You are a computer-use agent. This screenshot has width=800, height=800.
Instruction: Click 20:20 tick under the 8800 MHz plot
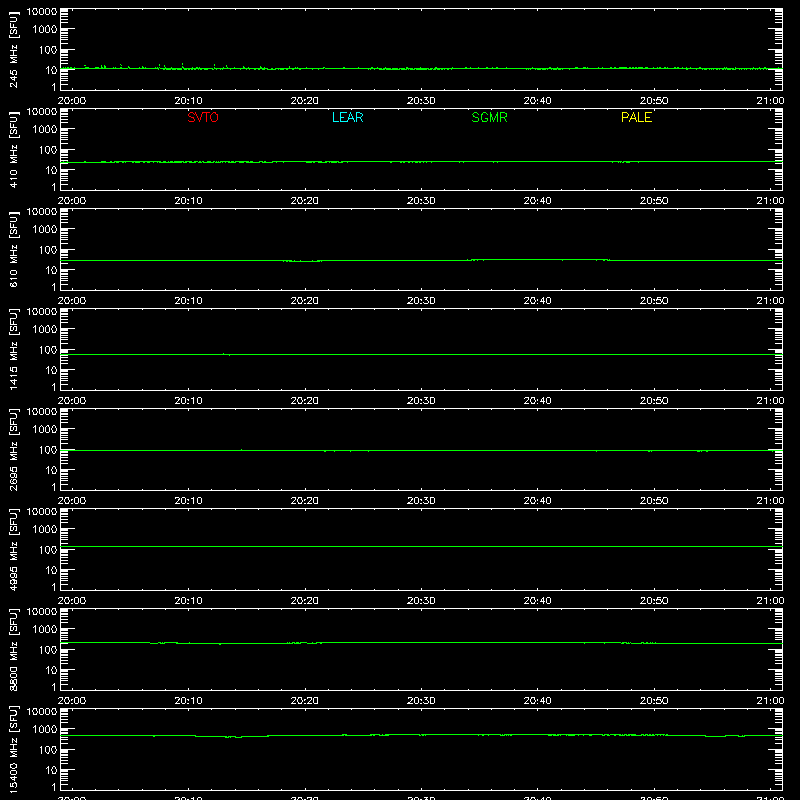tap(305, 701)
